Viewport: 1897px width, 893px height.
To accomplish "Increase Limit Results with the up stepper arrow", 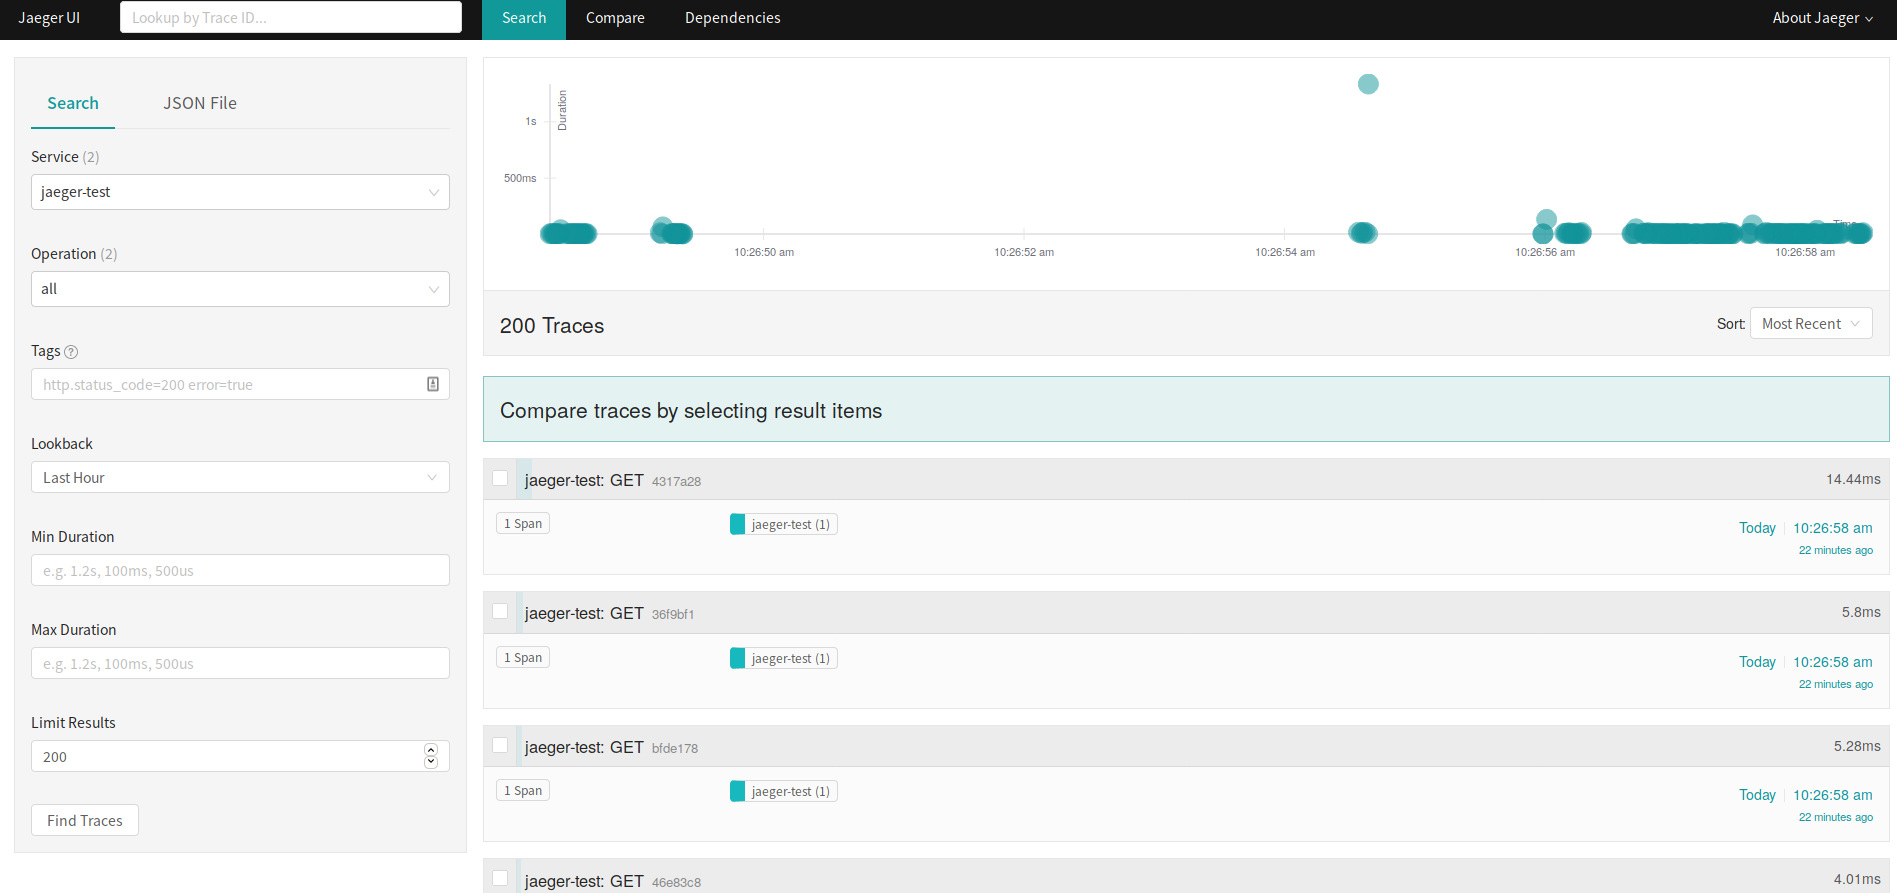I will [x=431, y=750].
